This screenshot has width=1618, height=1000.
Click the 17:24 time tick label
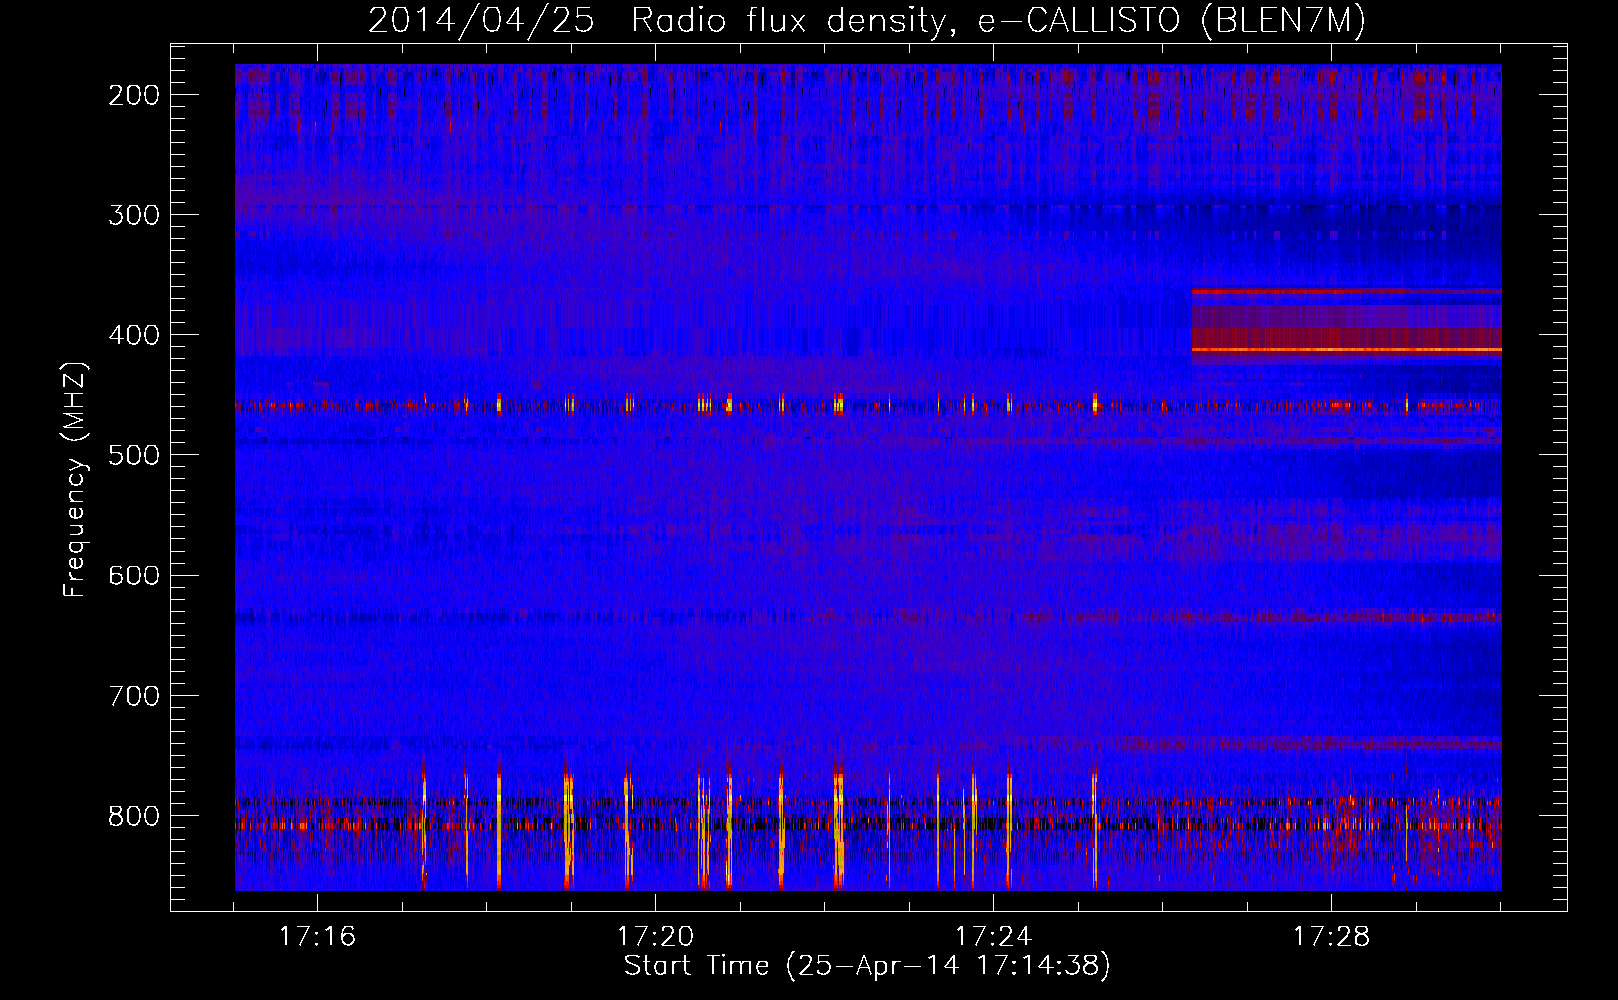pyautogui.click(x=993, y=937)
